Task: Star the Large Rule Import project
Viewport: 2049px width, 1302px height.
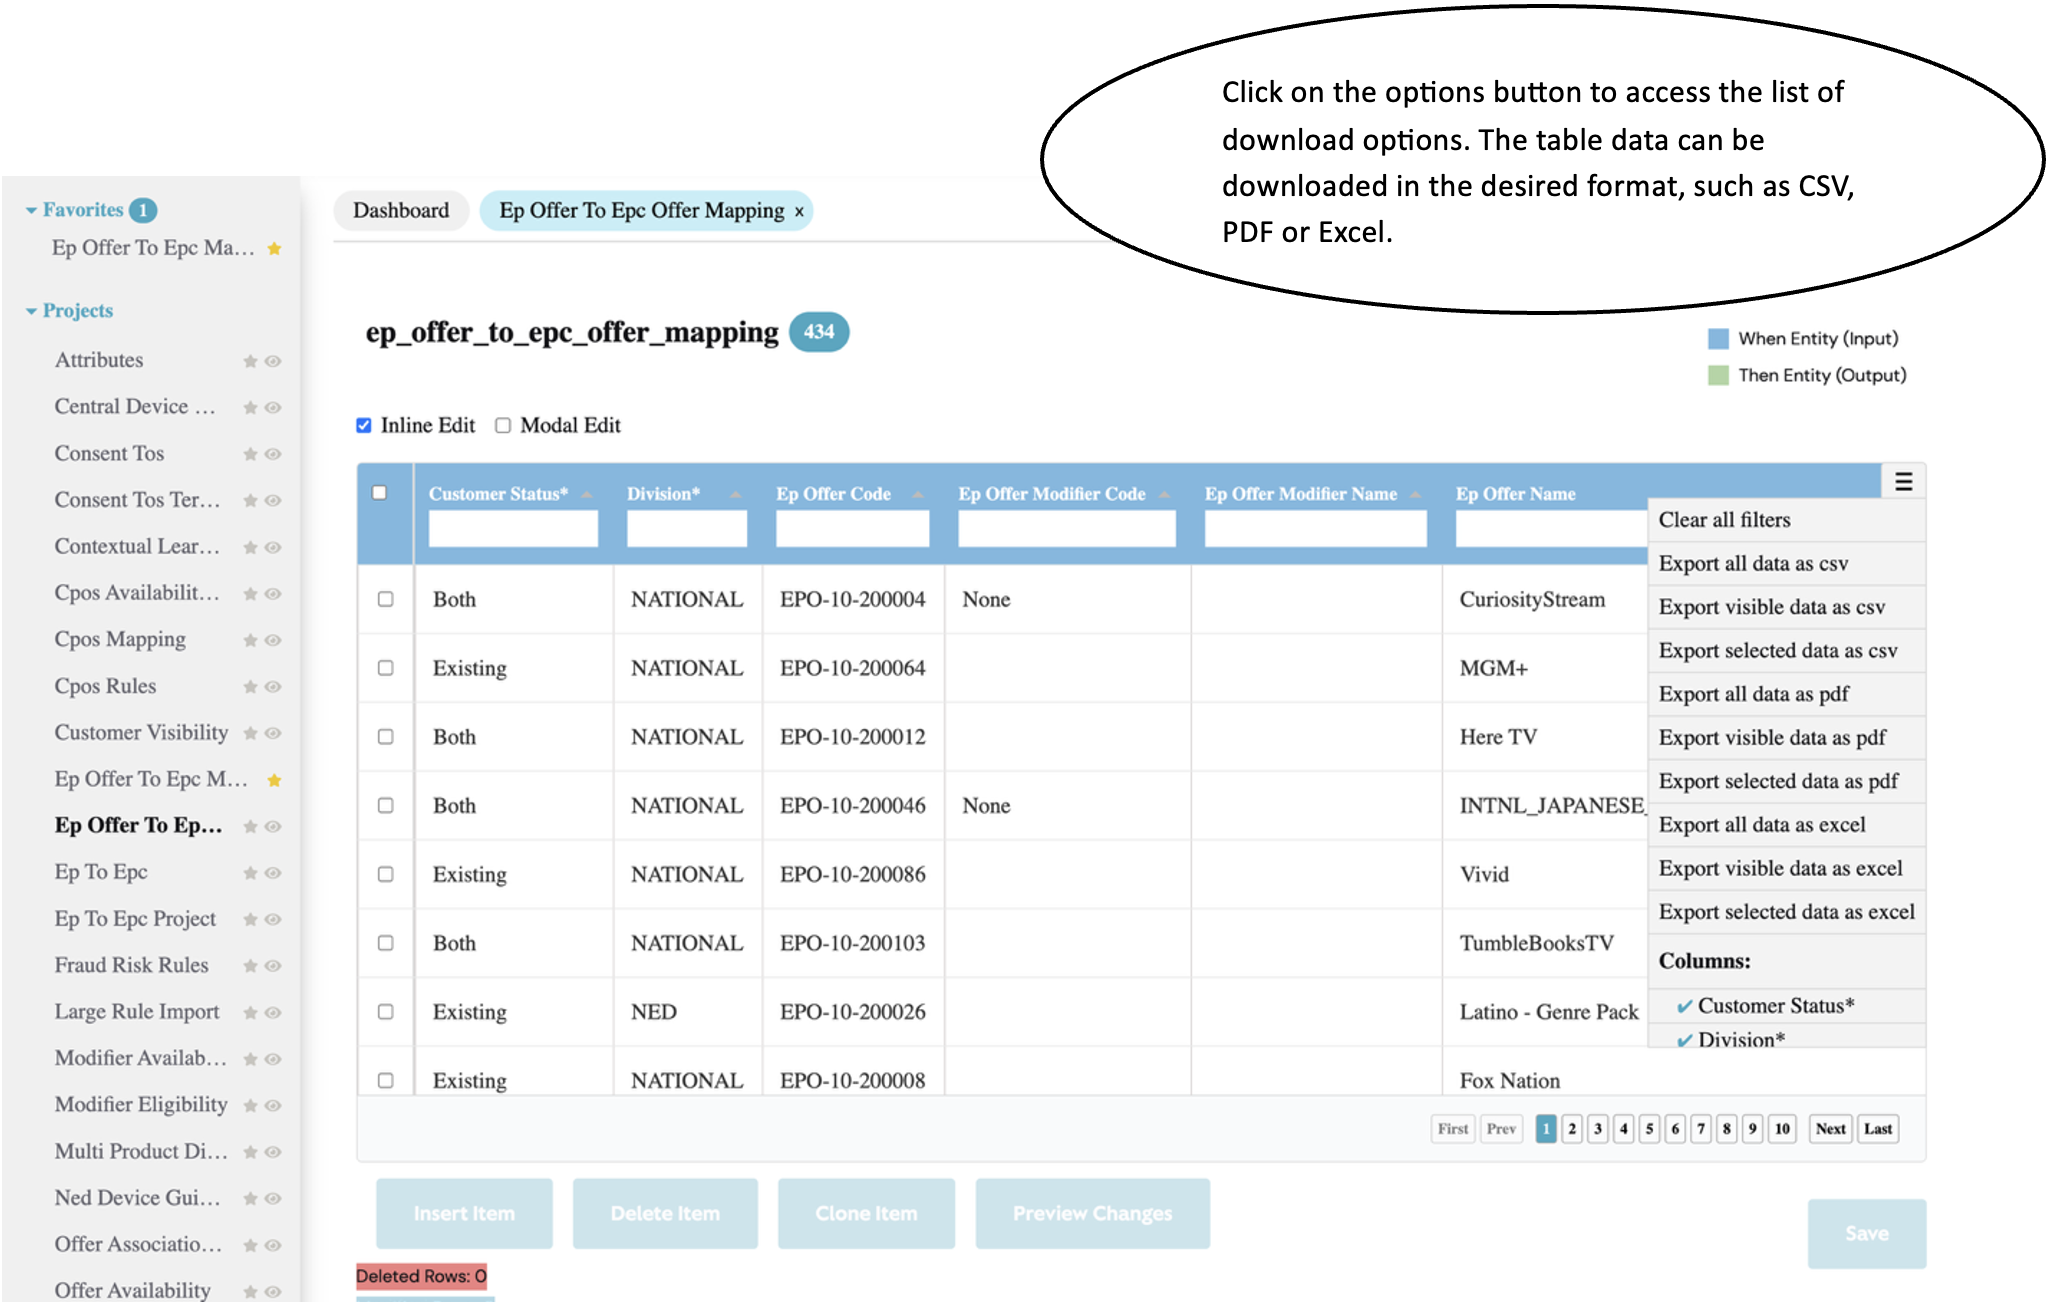Action: pyautogui.click(x=250, y=1013)
